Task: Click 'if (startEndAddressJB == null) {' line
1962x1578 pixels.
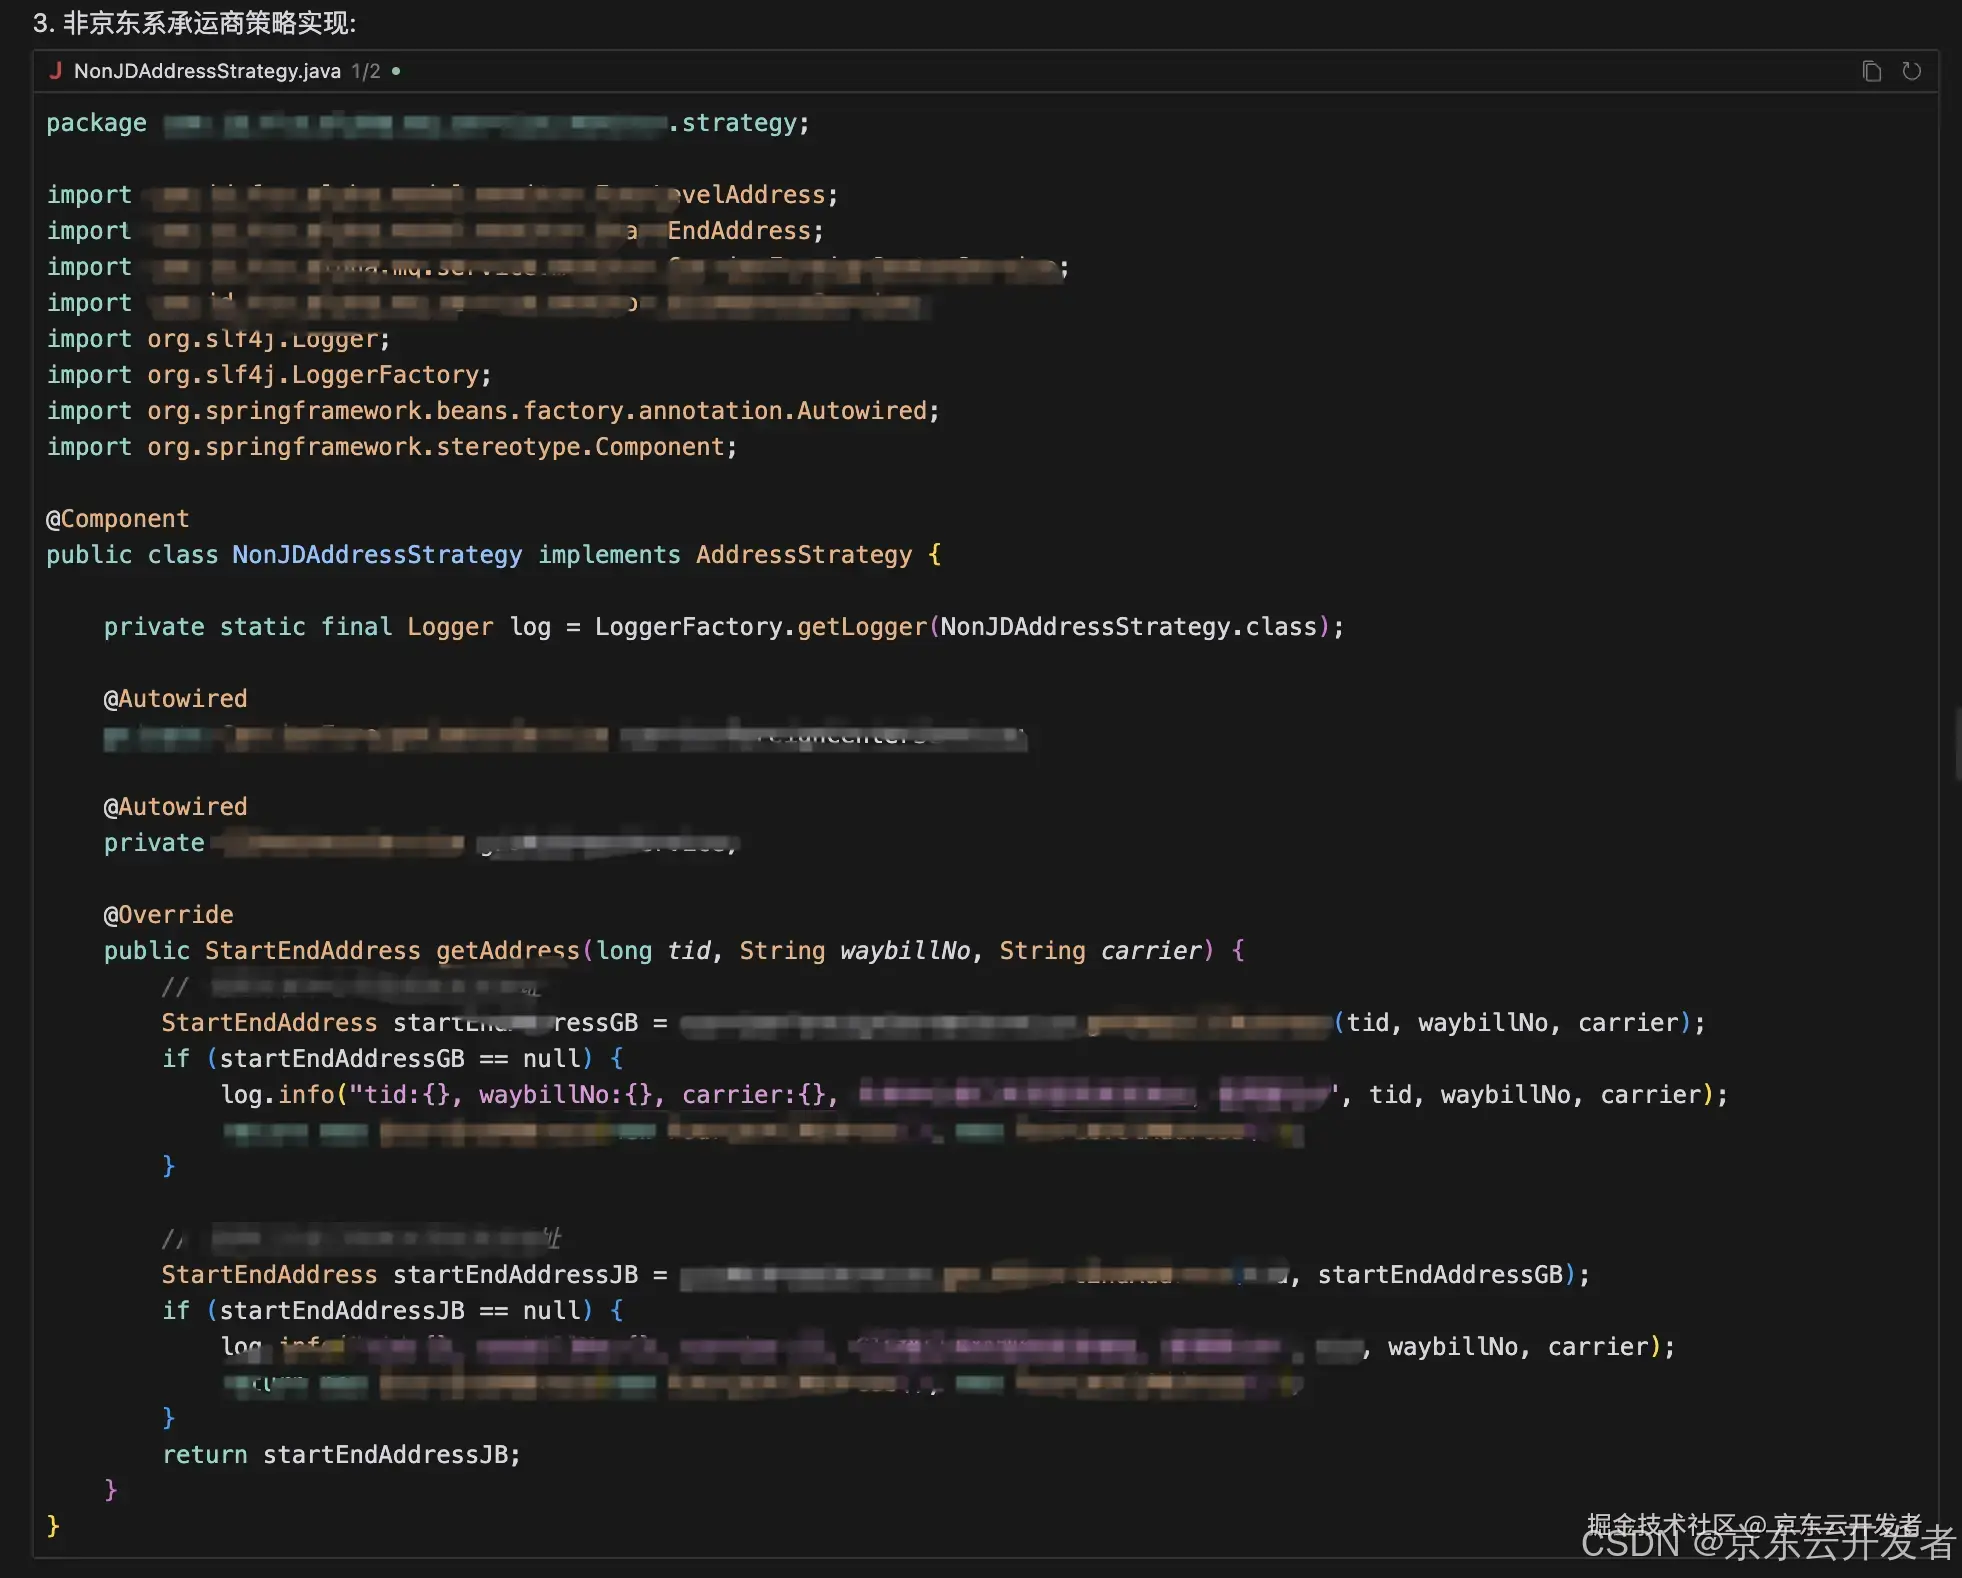Action: point(393,1311)
